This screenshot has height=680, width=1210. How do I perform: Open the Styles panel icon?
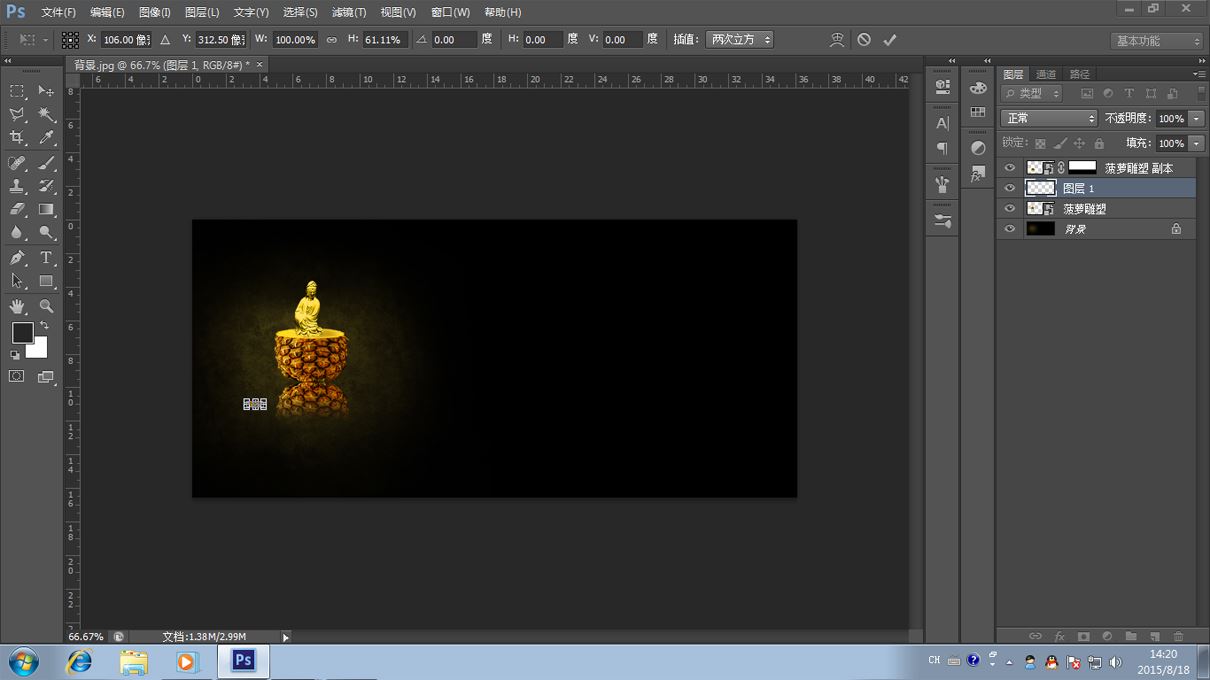[x=978, y=174]
